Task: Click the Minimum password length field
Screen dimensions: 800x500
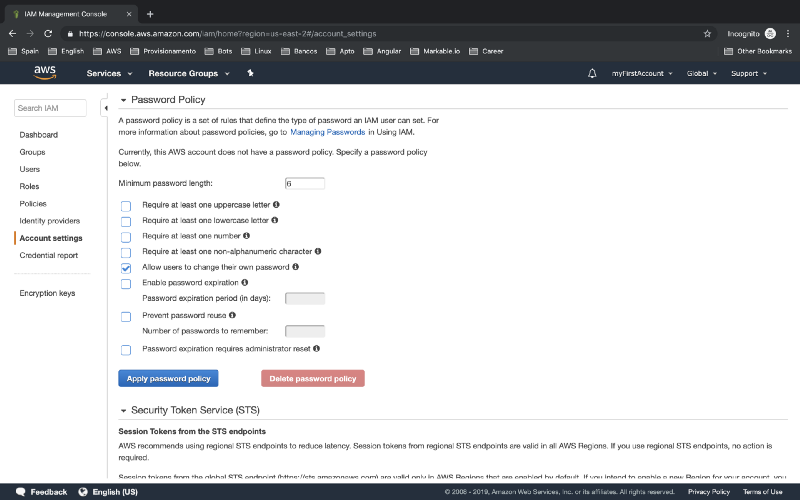Action: pyautogui.click(x=305, y=183)
